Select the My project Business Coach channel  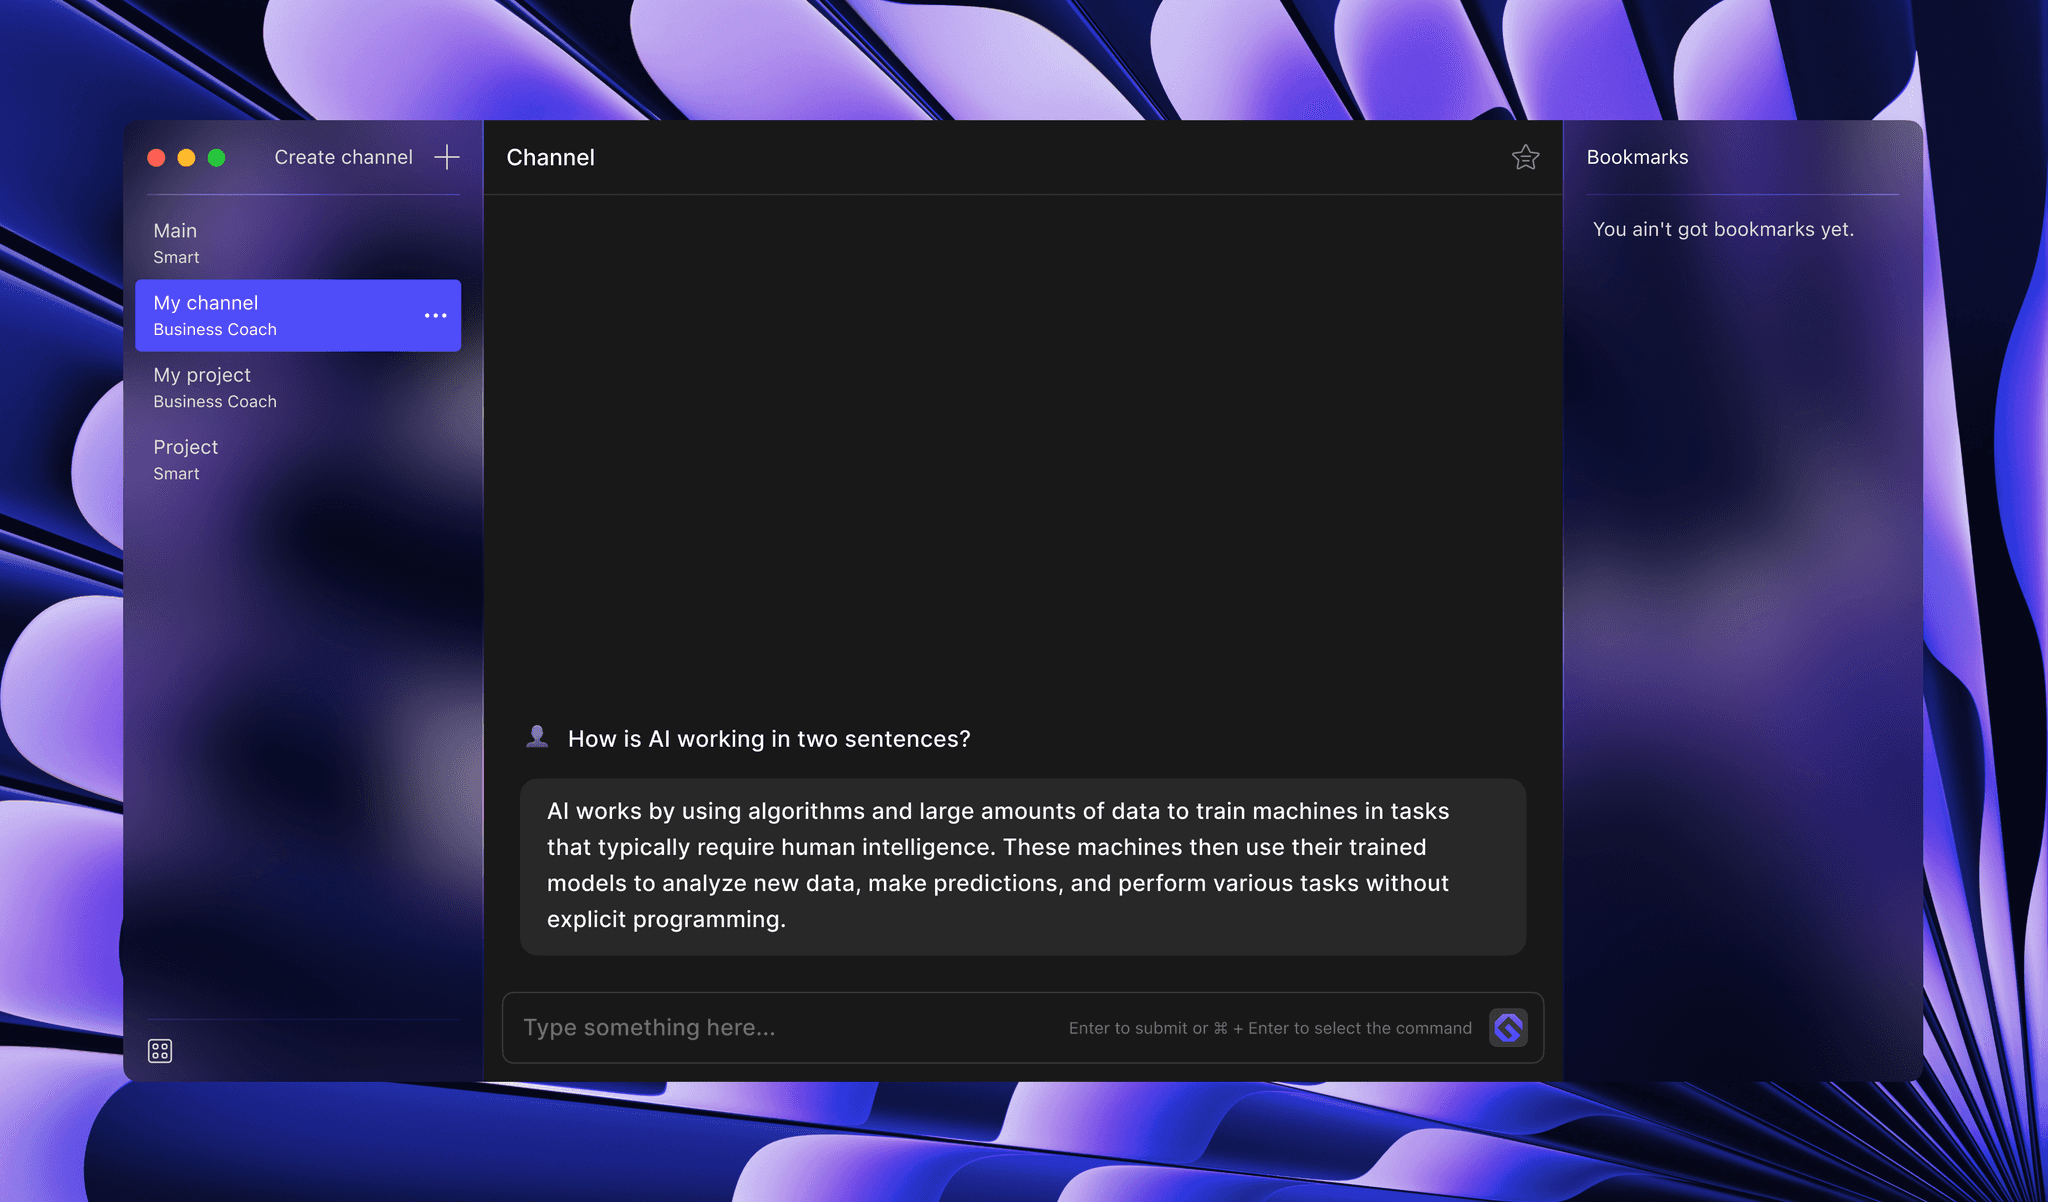coord(215,387)
